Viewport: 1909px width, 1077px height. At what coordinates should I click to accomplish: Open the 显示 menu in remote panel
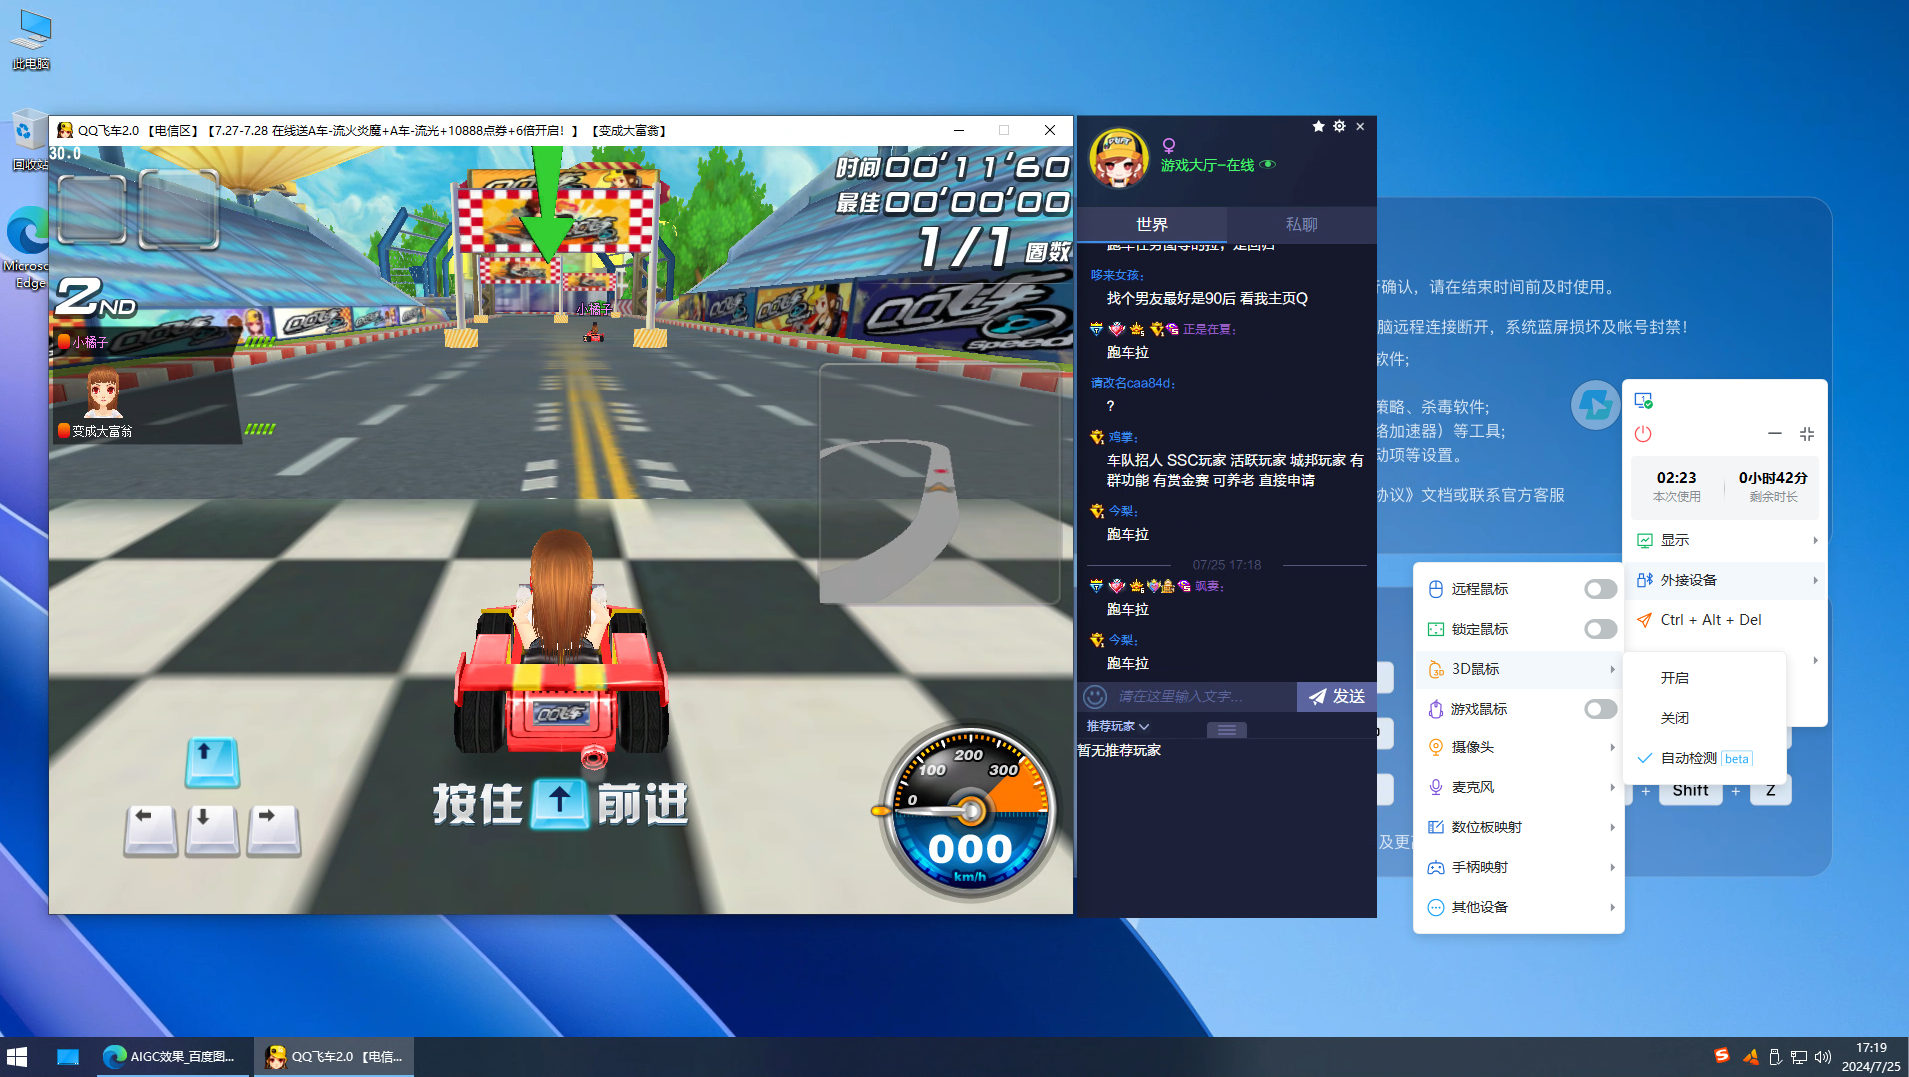click(x=1726, y=540)
